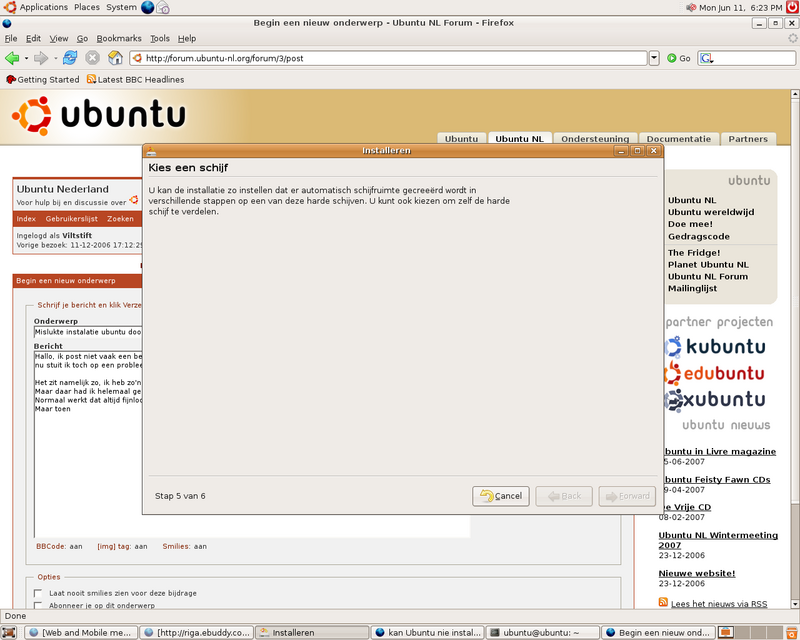The height and width of the screenshot is (640, 800).
Task: Switch to 'ubuntu@ubuntu: ~' terminal in taskbar
Action: (x=541, y=632)
